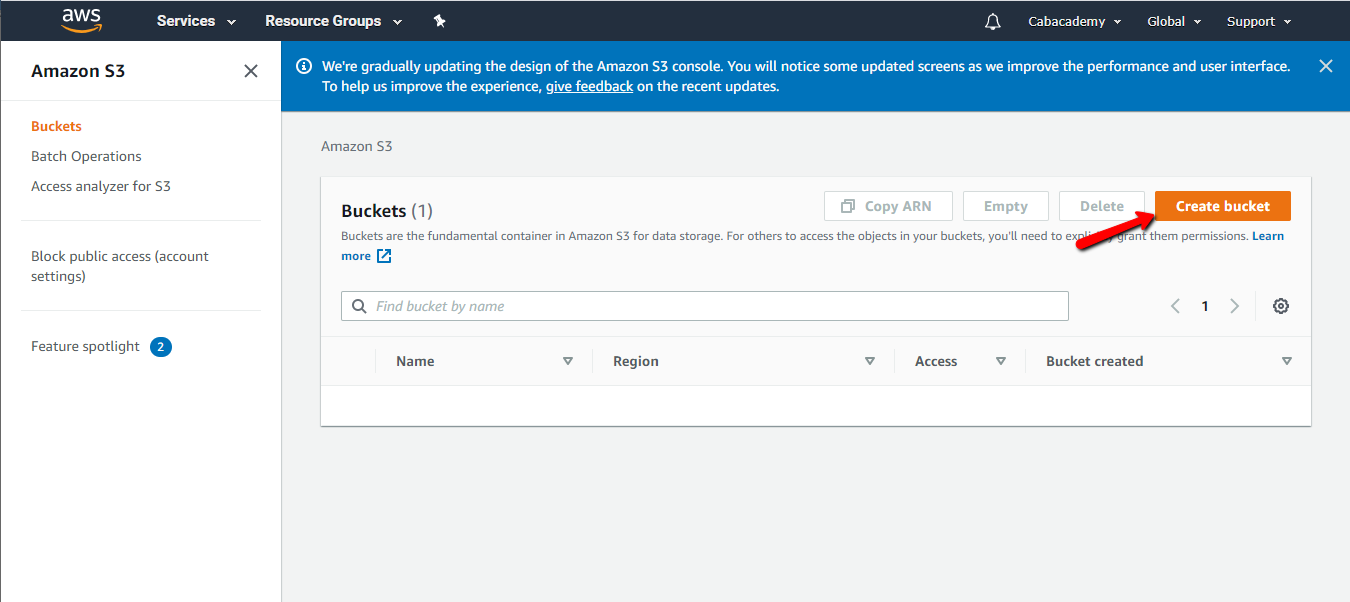
Task: Click the search magnifier icon
Action: click(359, 306)
